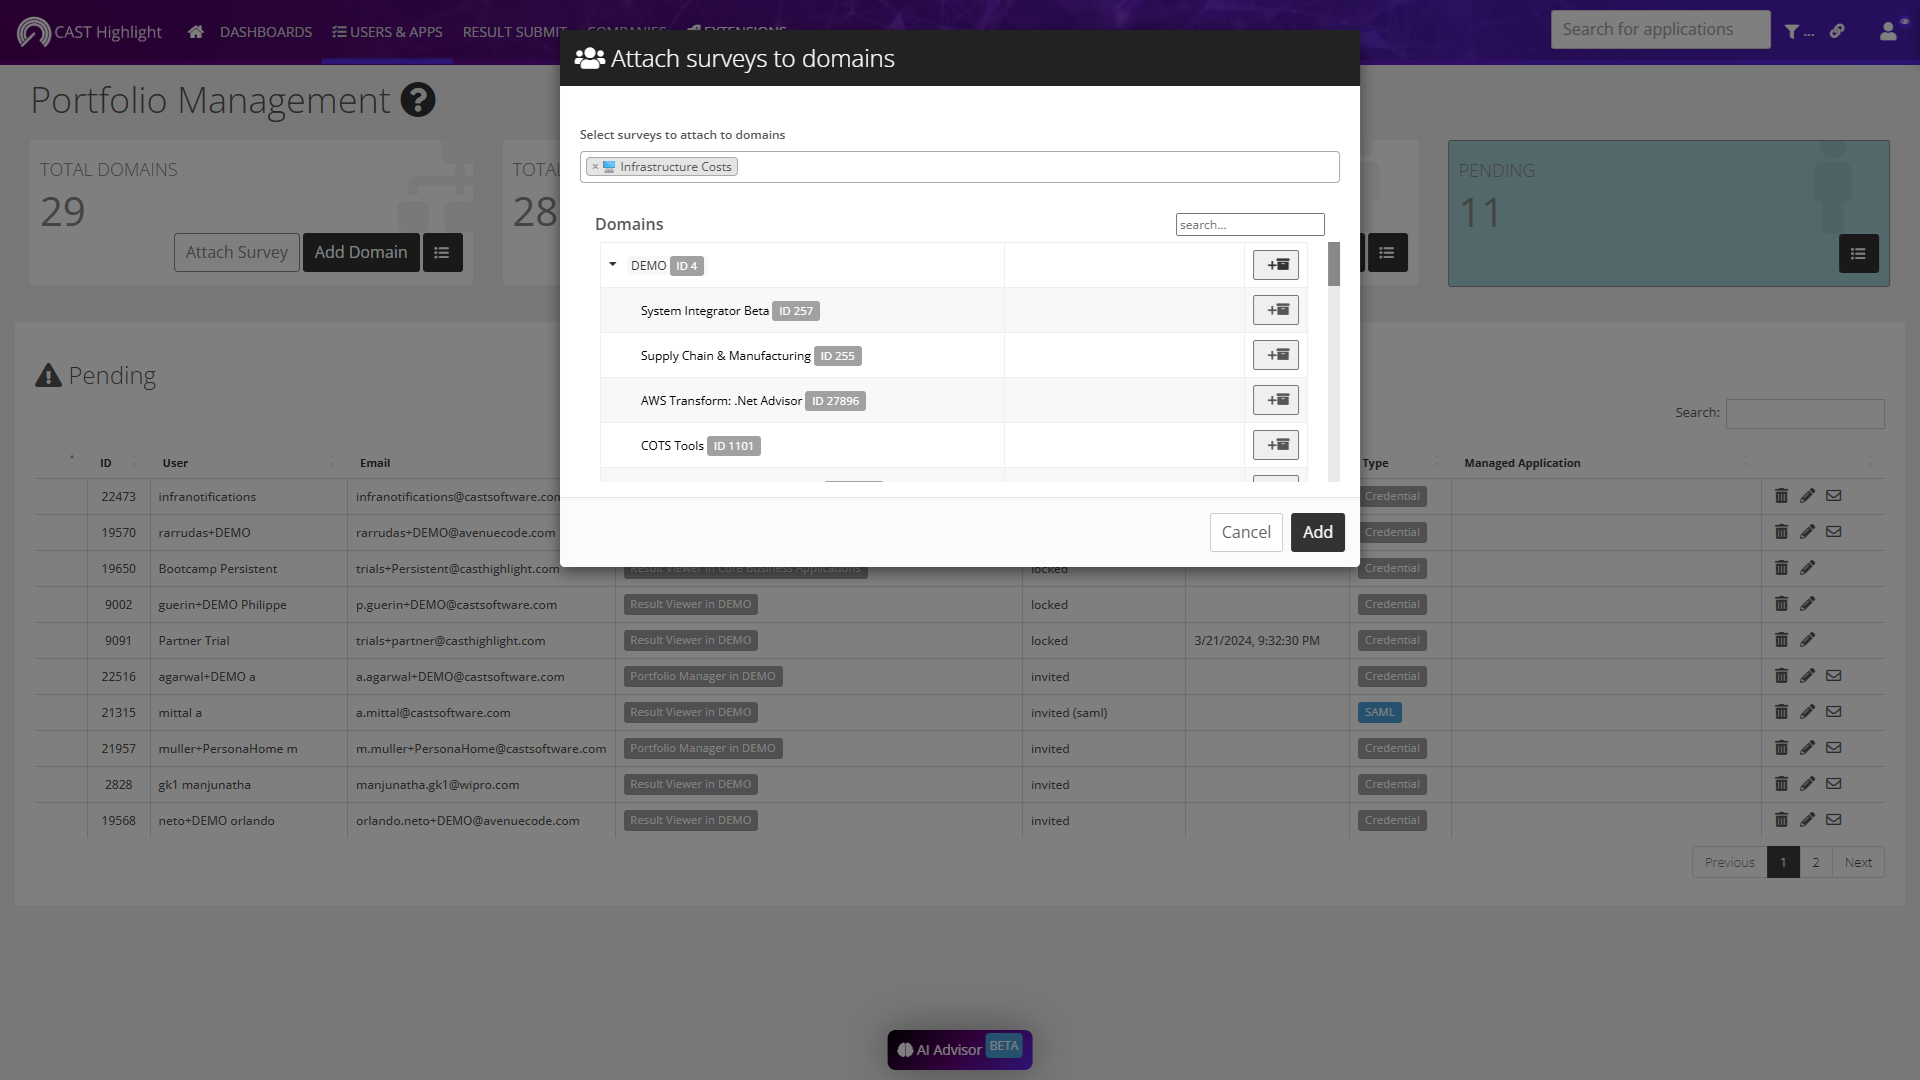The width and height of the screenshot is (1920, 1080).
Task: Click add icon for Supply Chain & Manufacturing
Action: point(1275,355)
